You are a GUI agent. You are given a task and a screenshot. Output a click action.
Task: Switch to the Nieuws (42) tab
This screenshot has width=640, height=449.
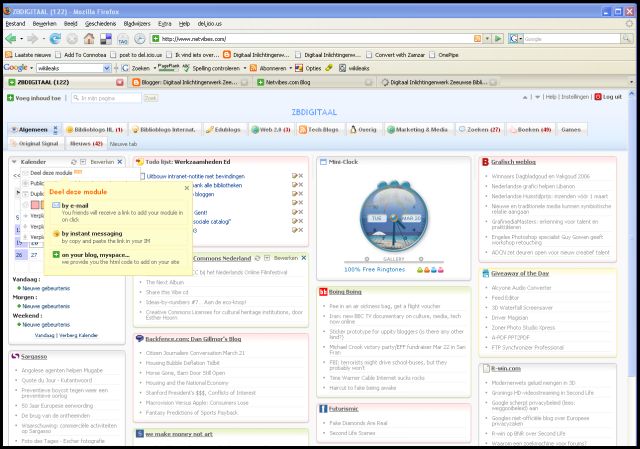[86, 143]
